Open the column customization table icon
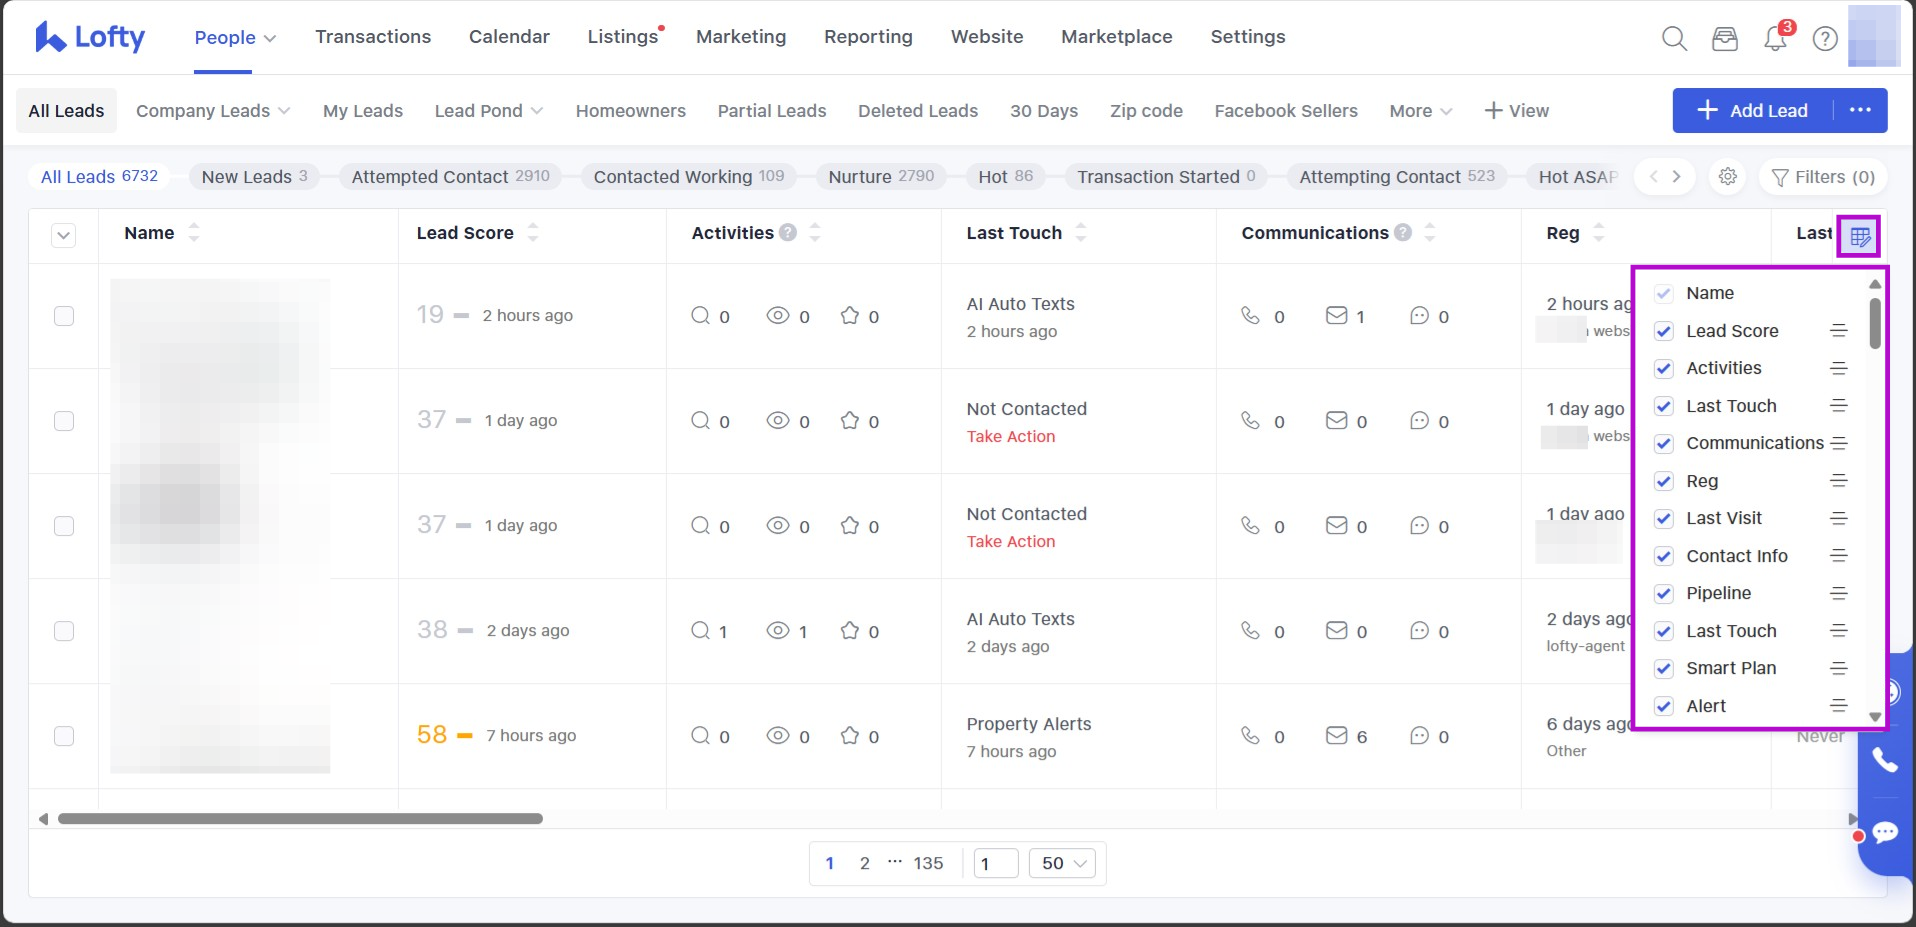Image resolution: width=1916 pixels, height=927 pixels. 1859,237
